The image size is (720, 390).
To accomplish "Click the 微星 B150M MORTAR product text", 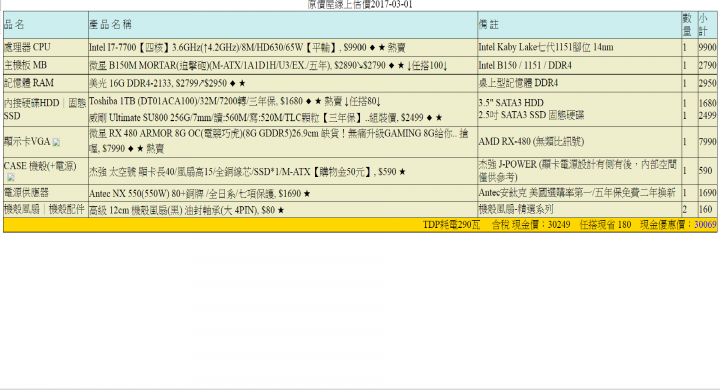I will coord(268,65).
